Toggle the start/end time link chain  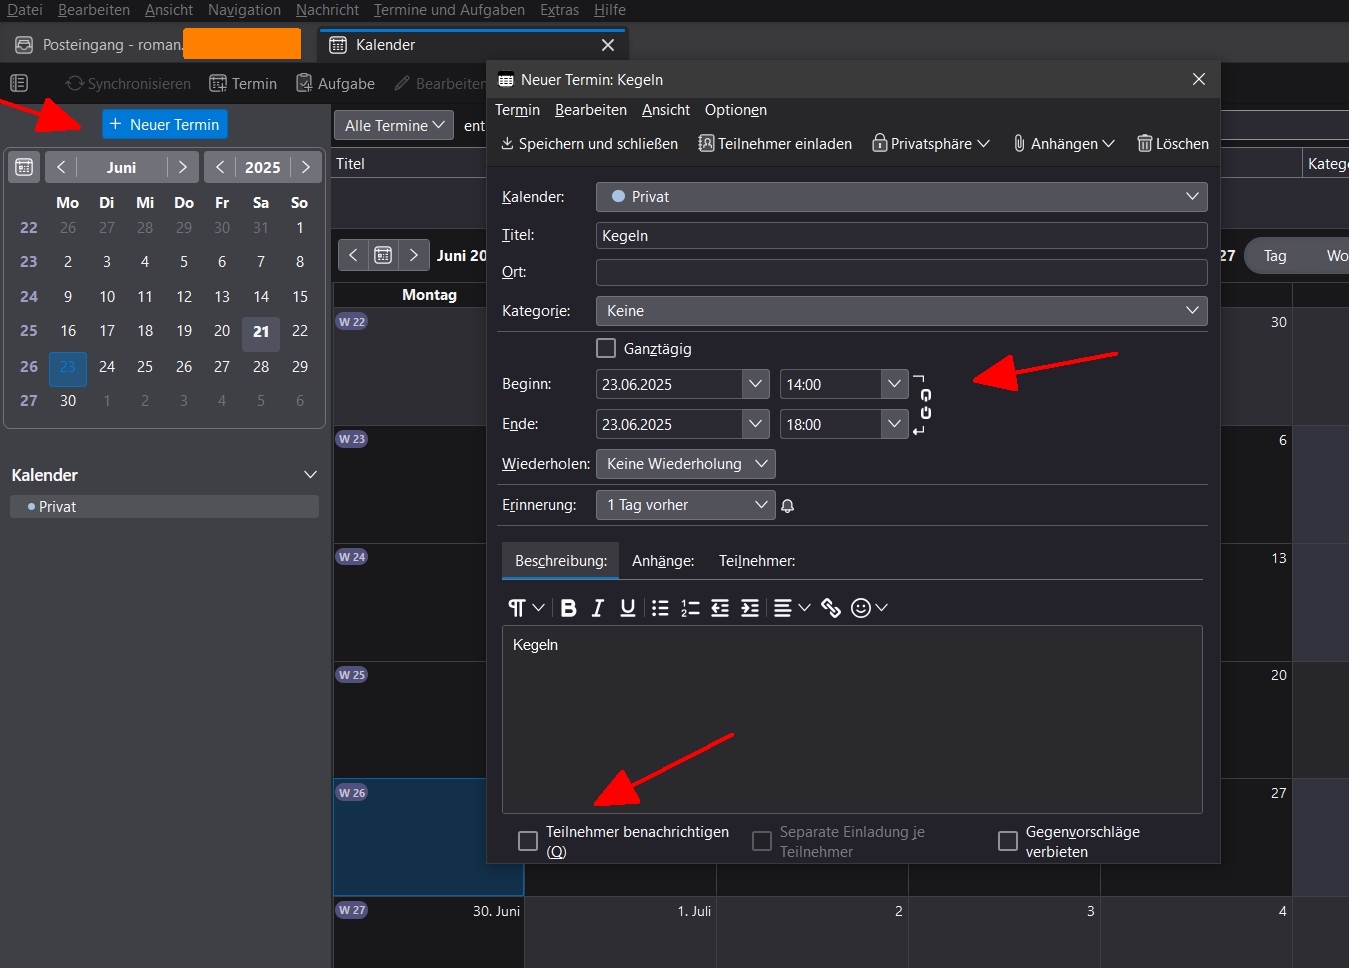pyautogui.click(x=925, y=404)
